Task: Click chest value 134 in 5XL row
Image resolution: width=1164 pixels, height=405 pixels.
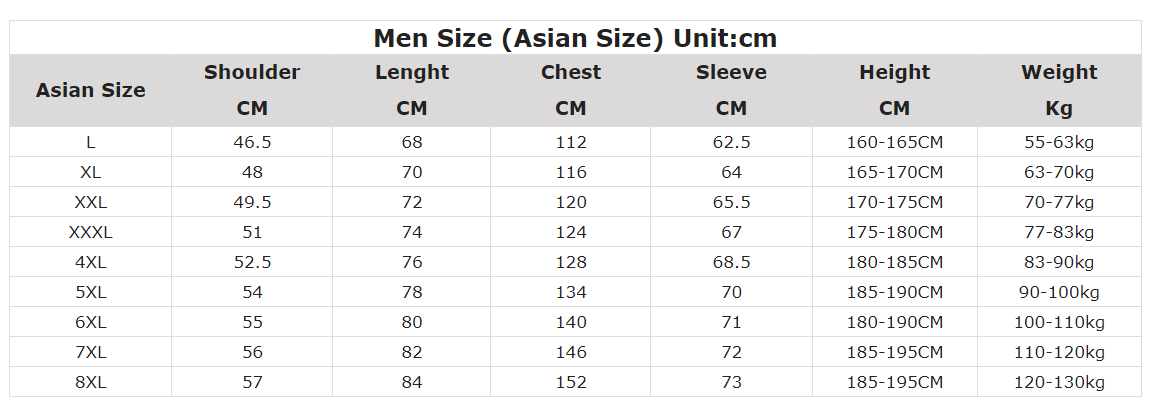Action: (571, 292)
